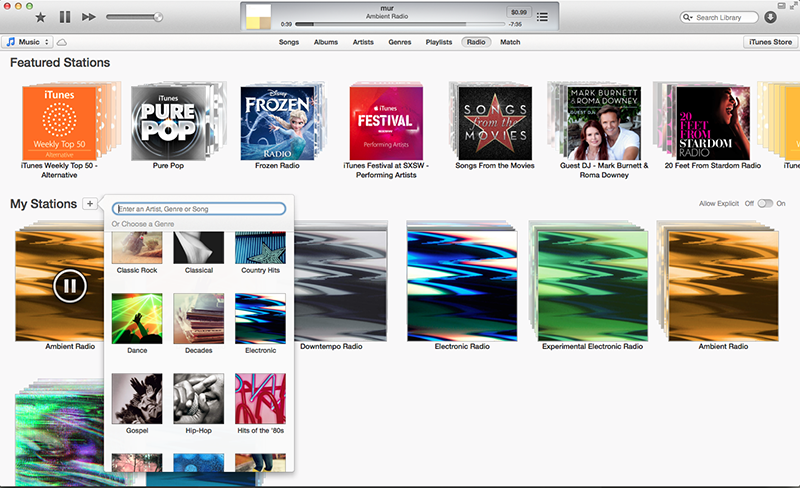Click the full screen arrows icon
The width and height of the screenshot is (800, 488).
coord(794,4)
